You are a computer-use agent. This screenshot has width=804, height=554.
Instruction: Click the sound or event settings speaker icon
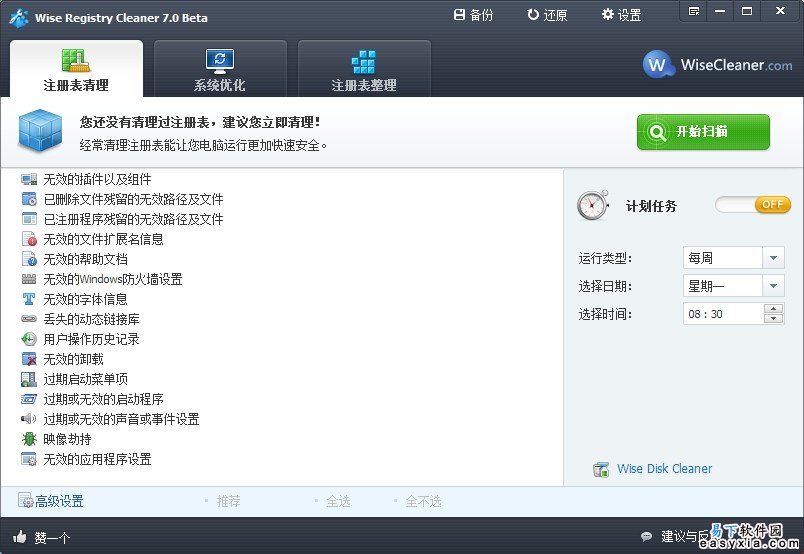pyautogui.click(x=29, y=419)
